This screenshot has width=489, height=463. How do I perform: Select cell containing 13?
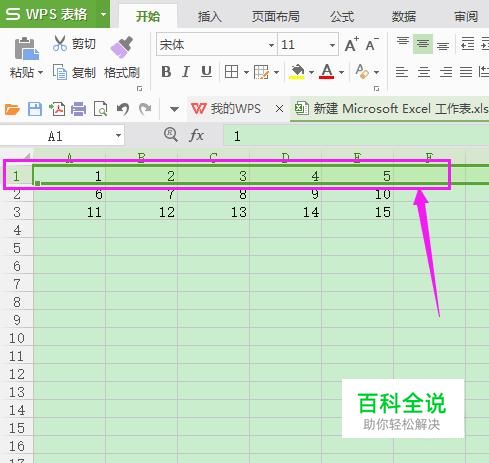coord(214,212)
